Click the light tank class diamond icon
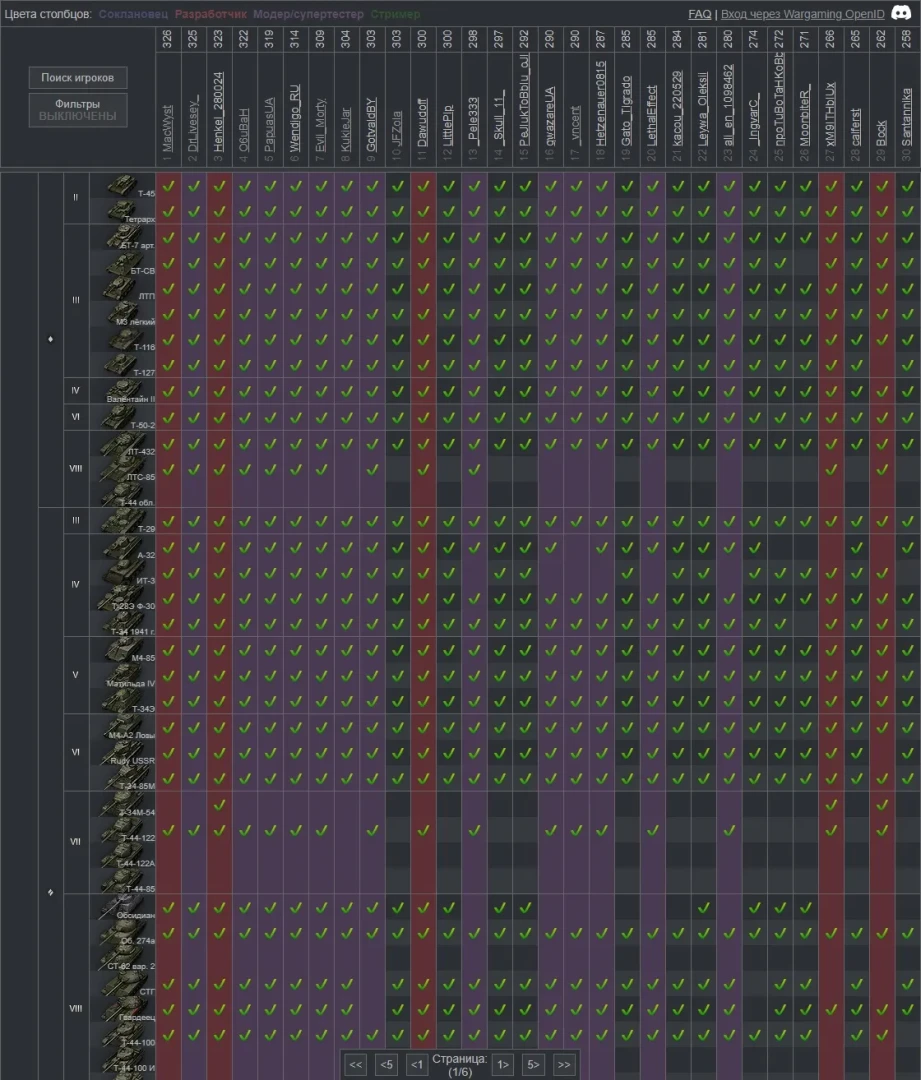This screenshot has height=1080, width=921. 50,339
